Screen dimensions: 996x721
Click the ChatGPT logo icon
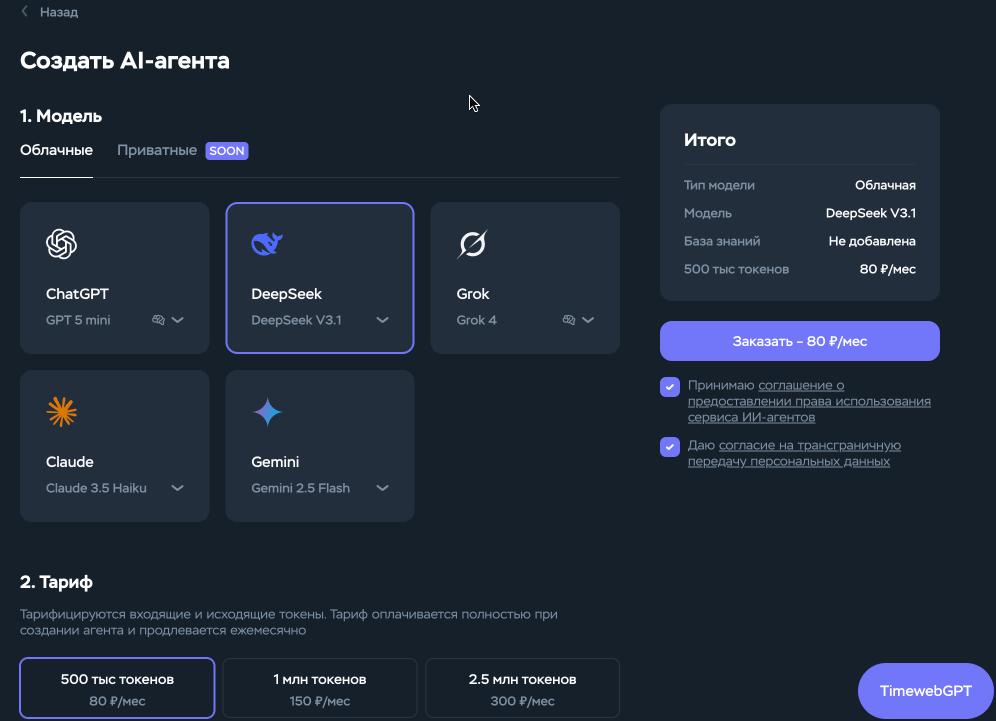(x=62, y=244)
